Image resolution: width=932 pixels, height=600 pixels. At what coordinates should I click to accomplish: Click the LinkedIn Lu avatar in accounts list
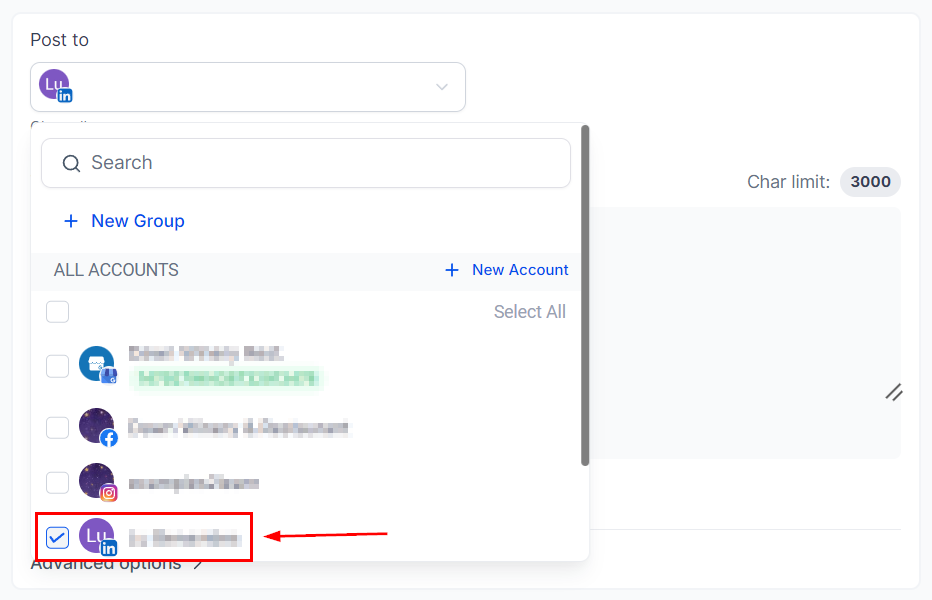click(97, 537)
